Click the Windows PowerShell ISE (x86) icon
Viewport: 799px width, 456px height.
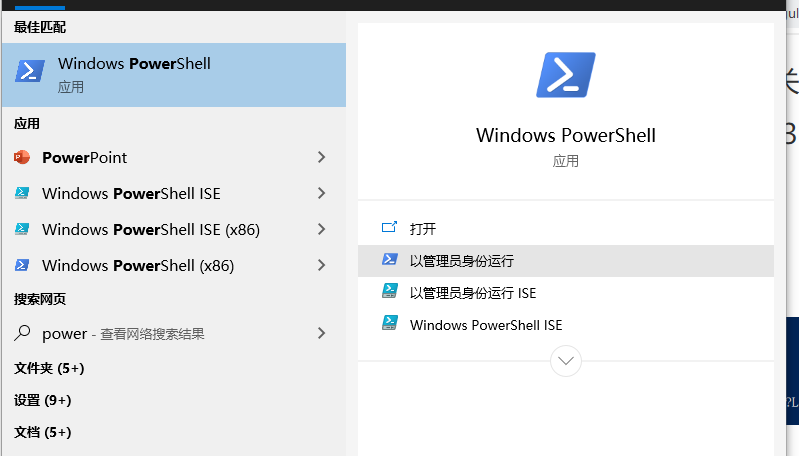22,229
